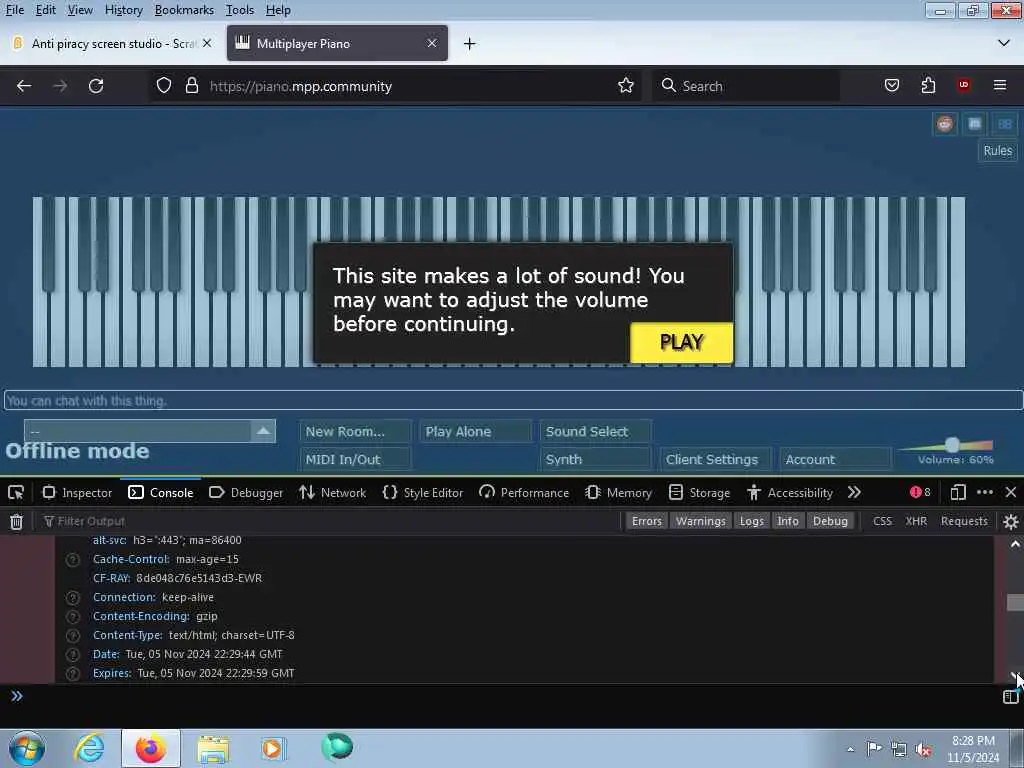Close the Anti piracy screen studio tab
The image size is (1024, 768).
pyautogui.click(x=207, y=43)
